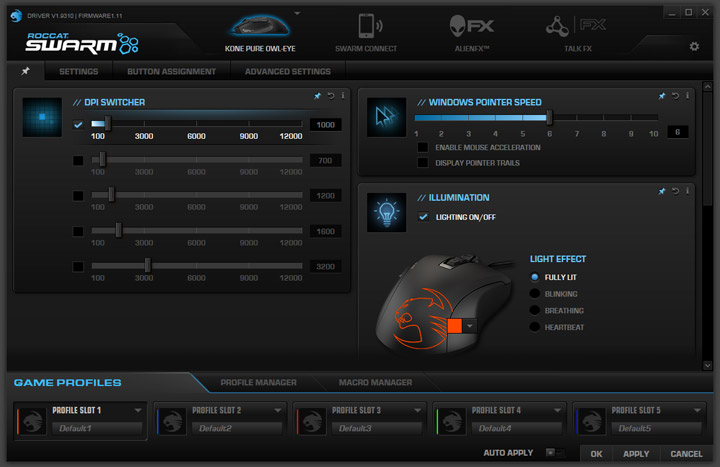Open the Talk FX module icon
Viewport: 720px width, 467px height.
[x=576, y=26]
